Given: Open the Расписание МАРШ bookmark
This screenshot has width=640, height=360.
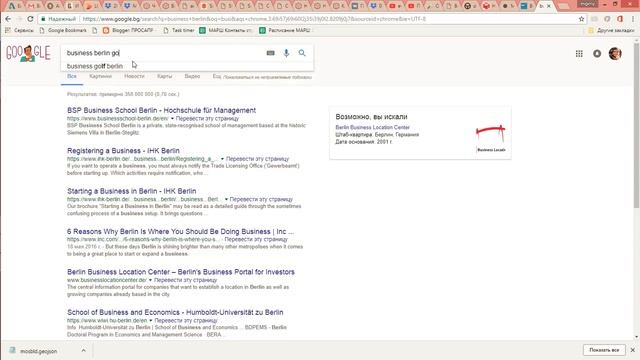Looking at the screenshot, I should (285, 30).
